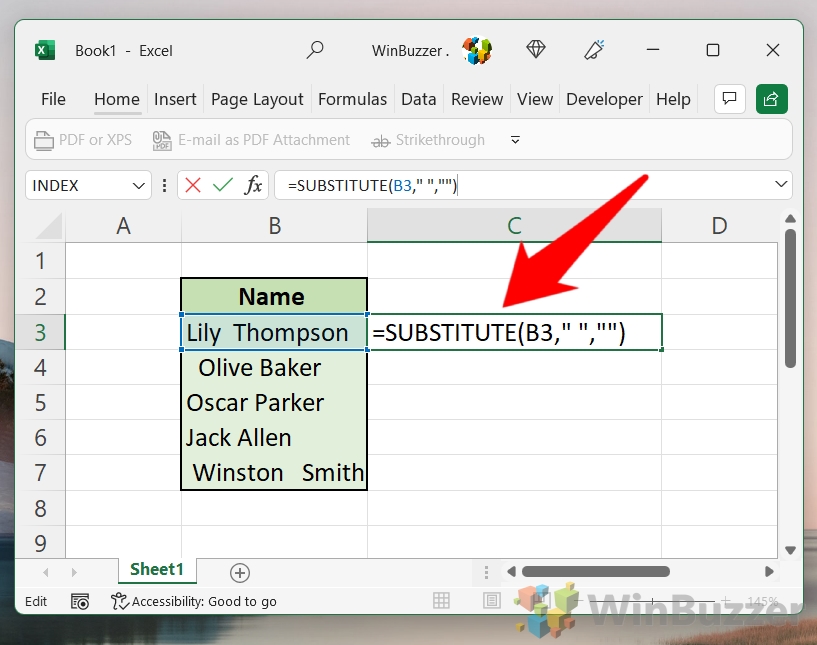Click the Jack Allen cell
The height and width of the screenshot is (645, 817).
point(274,438)
